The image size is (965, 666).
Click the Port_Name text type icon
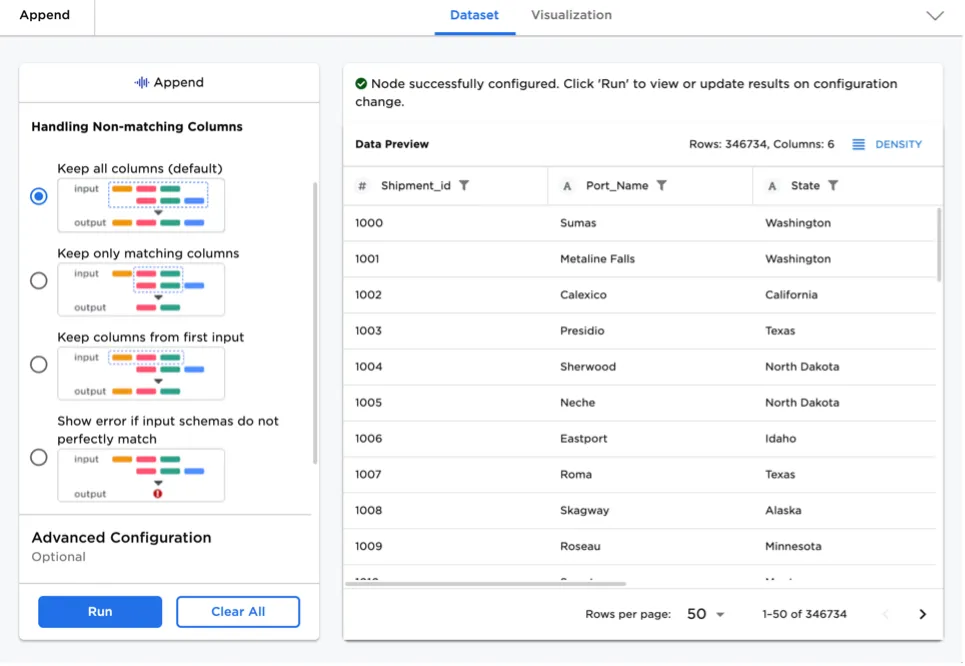[x=567, y=186]
